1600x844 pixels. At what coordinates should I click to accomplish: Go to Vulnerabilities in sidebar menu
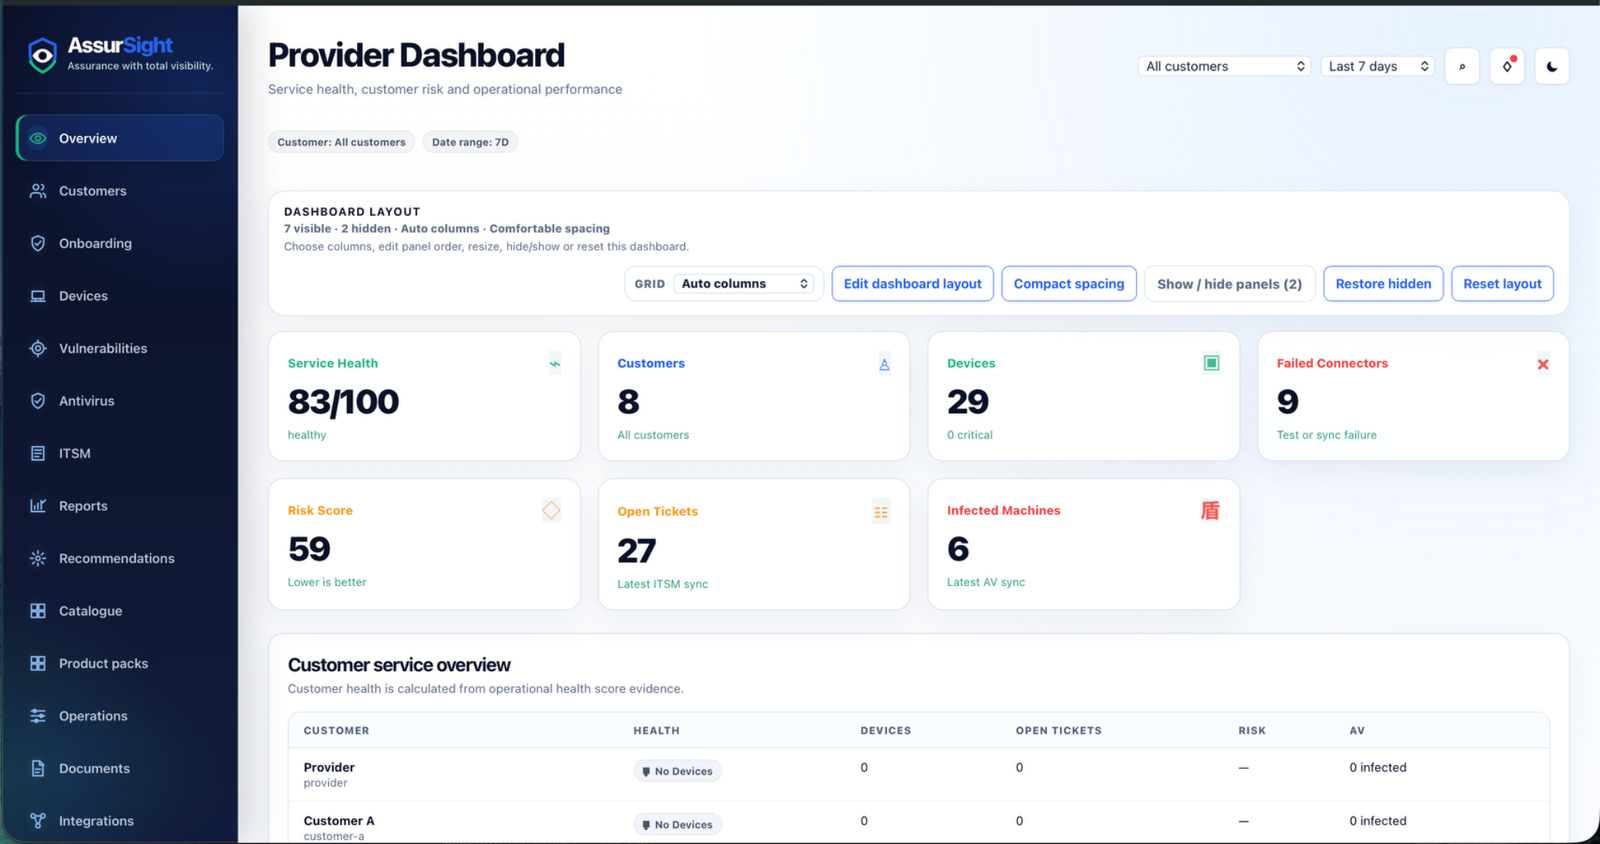(120, 348)
